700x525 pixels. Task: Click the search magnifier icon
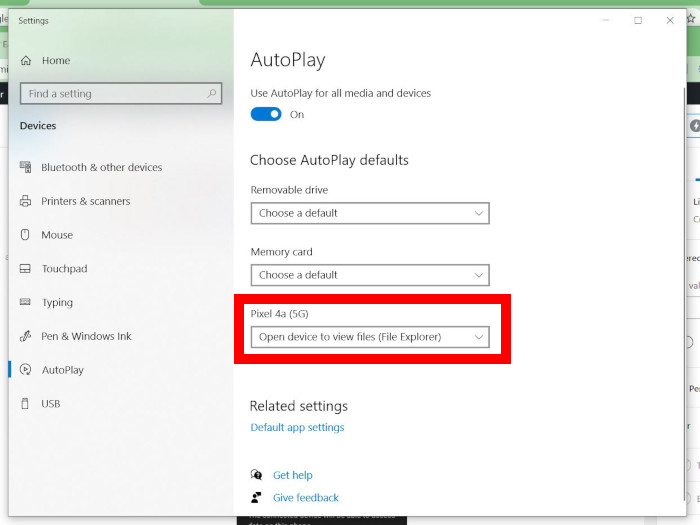pos(212,93)
